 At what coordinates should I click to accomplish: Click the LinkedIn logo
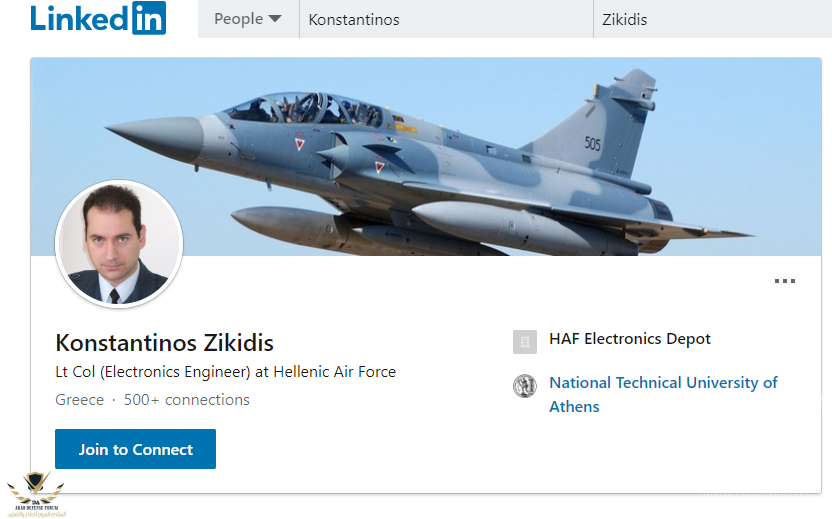pos(98,19)
